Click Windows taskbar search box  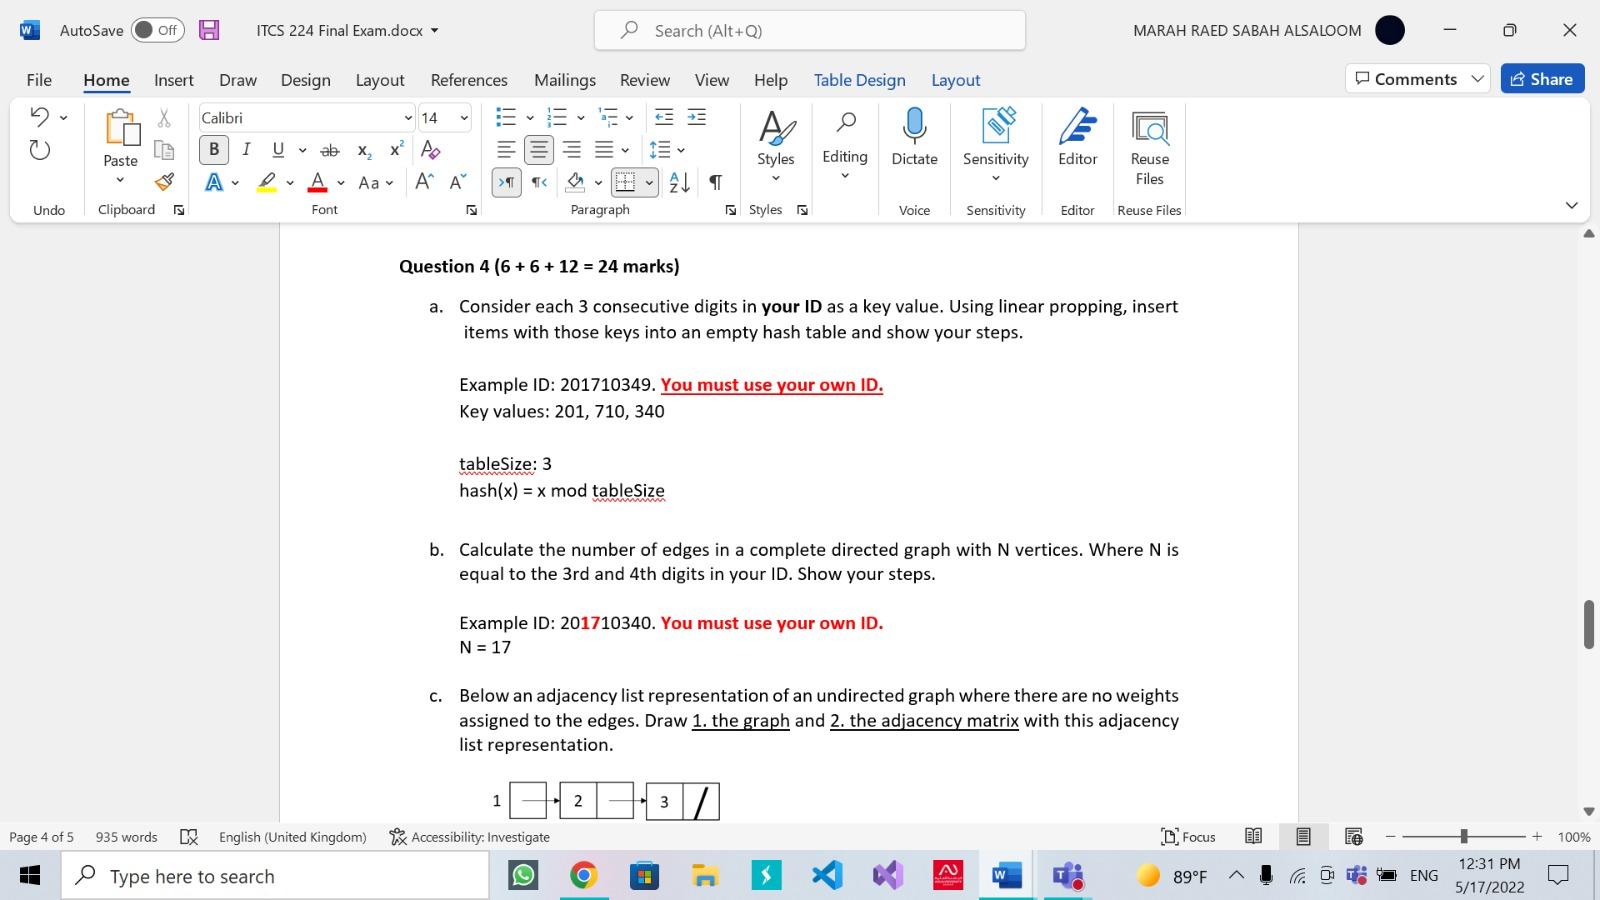tap(276, 876)
